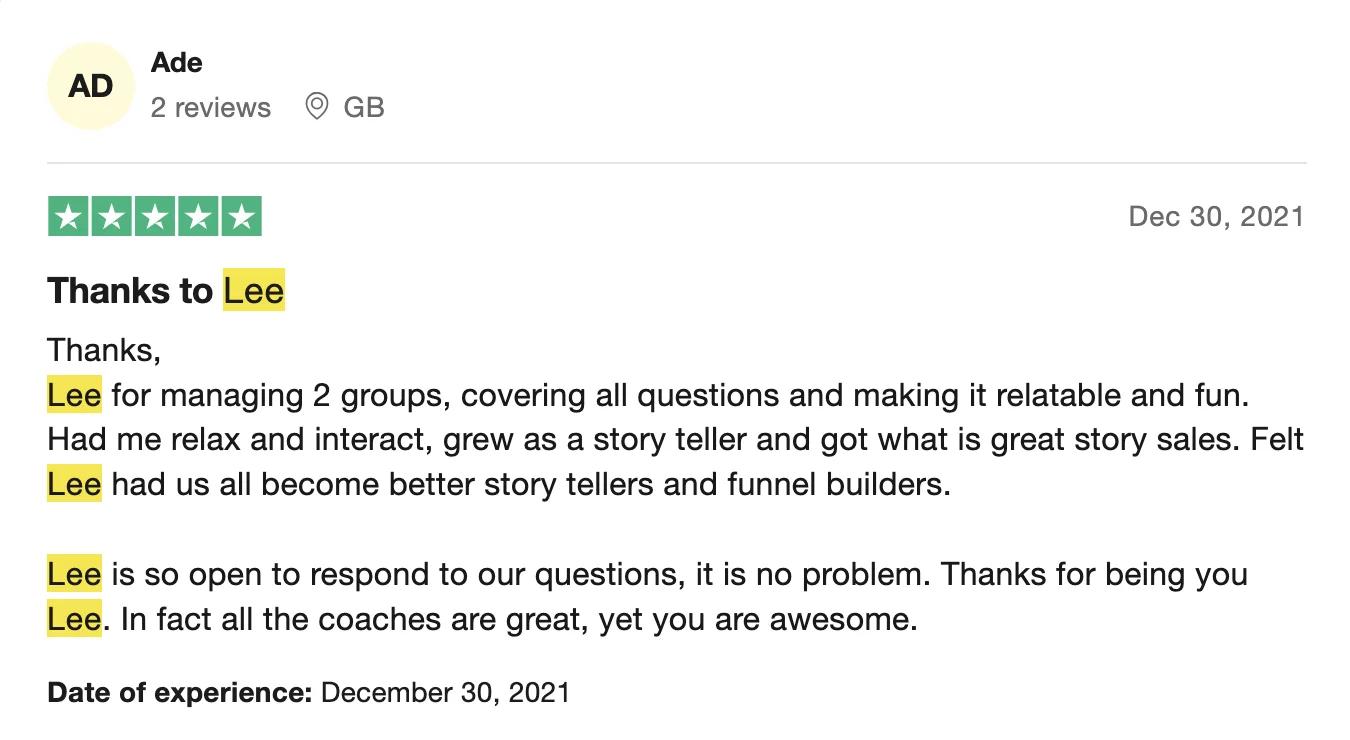Open the 'Thanks to Lee' review title
Image resolution: width=1350 pixels, height=740 pixels.
[x=166, y=291]
